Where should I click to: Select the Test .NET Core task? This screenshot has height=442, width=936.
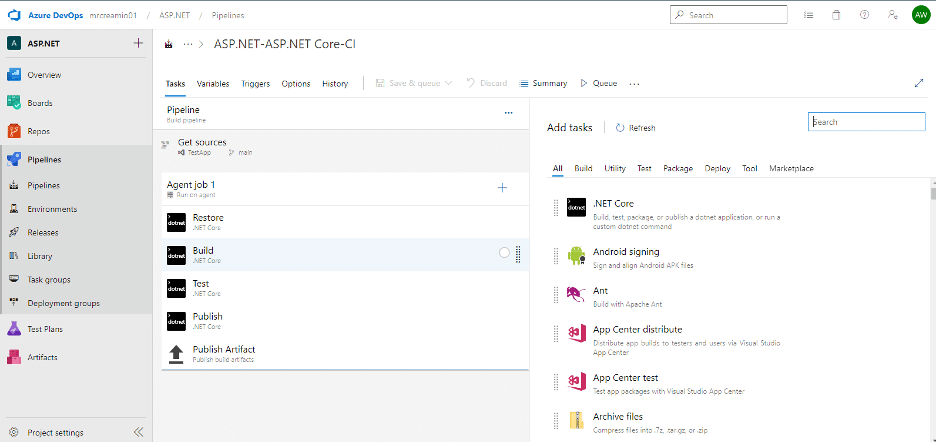tap(346, 288)
